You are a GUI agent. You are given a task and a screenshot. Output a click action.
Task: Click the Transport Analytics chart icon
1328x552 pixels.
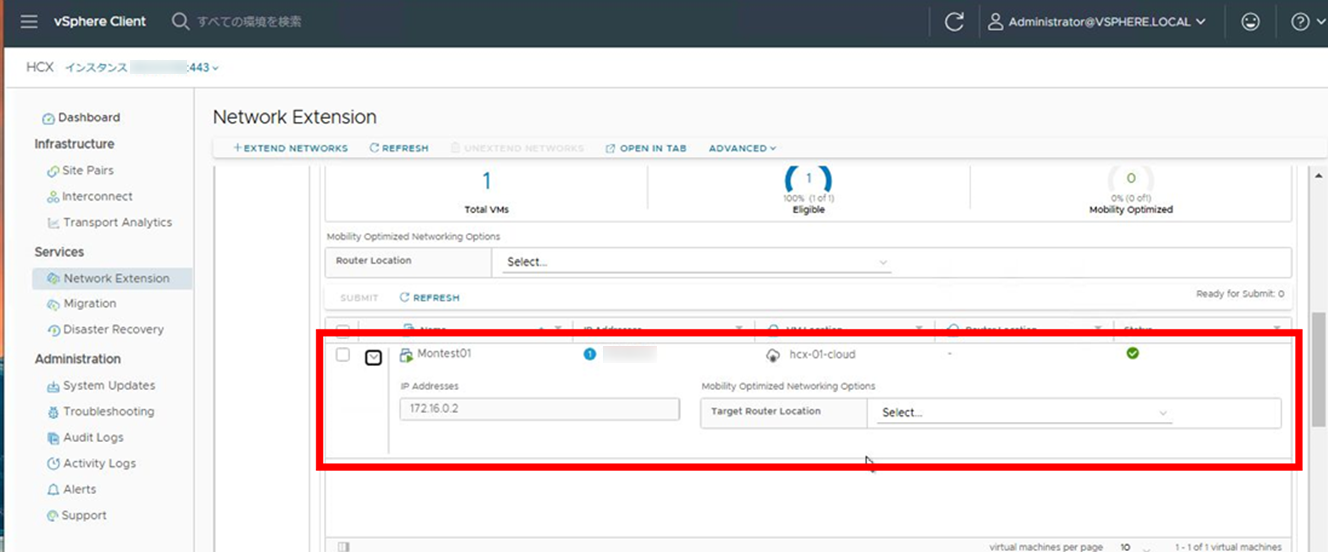click(x=53, y=223)
